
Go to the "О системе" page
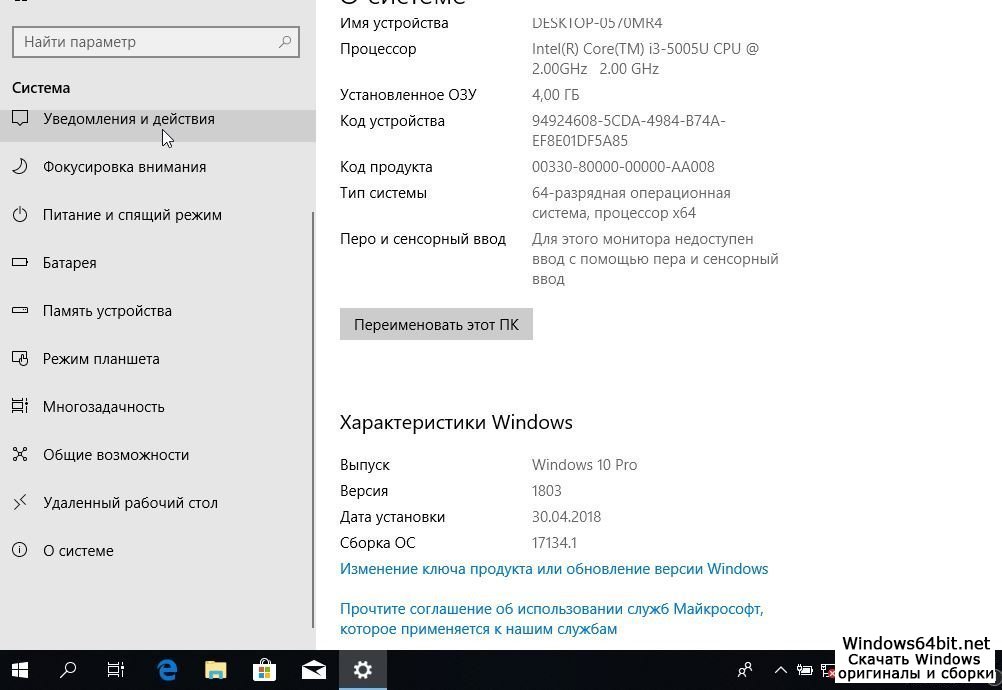(x=78, y=551)
